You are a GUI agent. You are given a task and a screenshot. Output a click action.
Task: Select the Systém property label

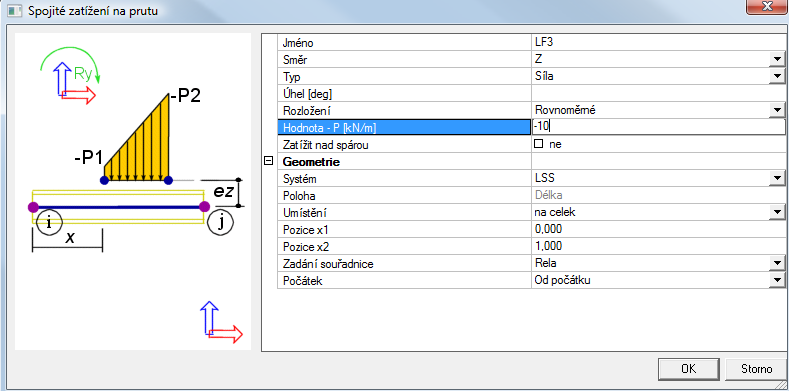[x=300, y=179]
